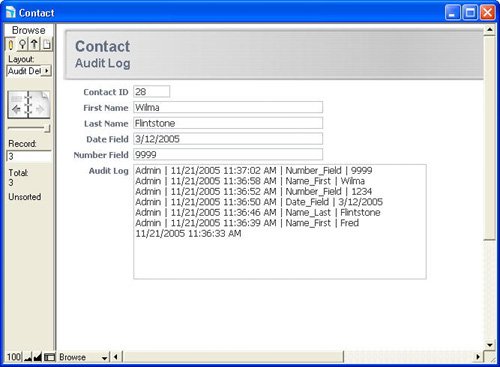Switch to Layout mode icon
Image resolution: width=500 pixels, height=367 pixels.
tap(34, 44)
